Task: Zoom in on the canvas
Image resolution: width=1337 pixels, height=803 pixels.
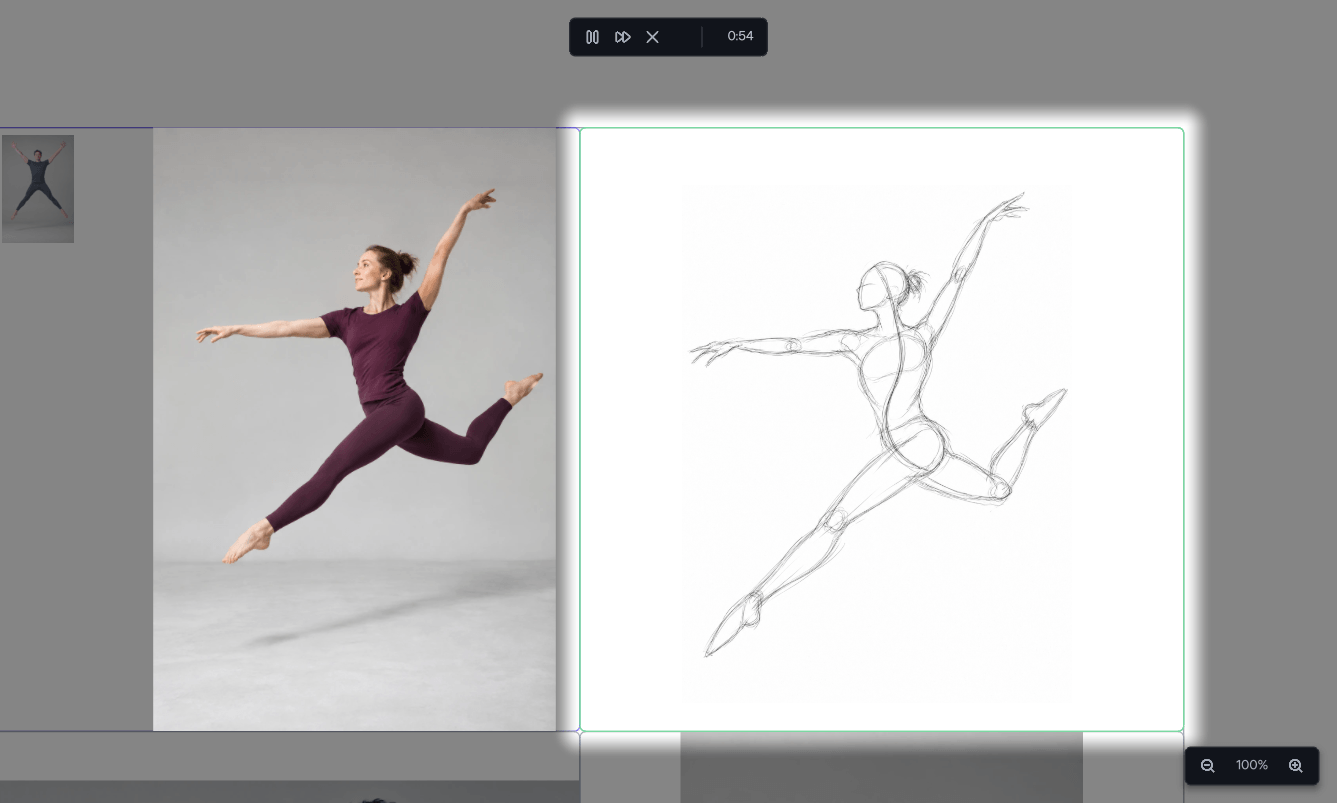Action: [1296, 766]
